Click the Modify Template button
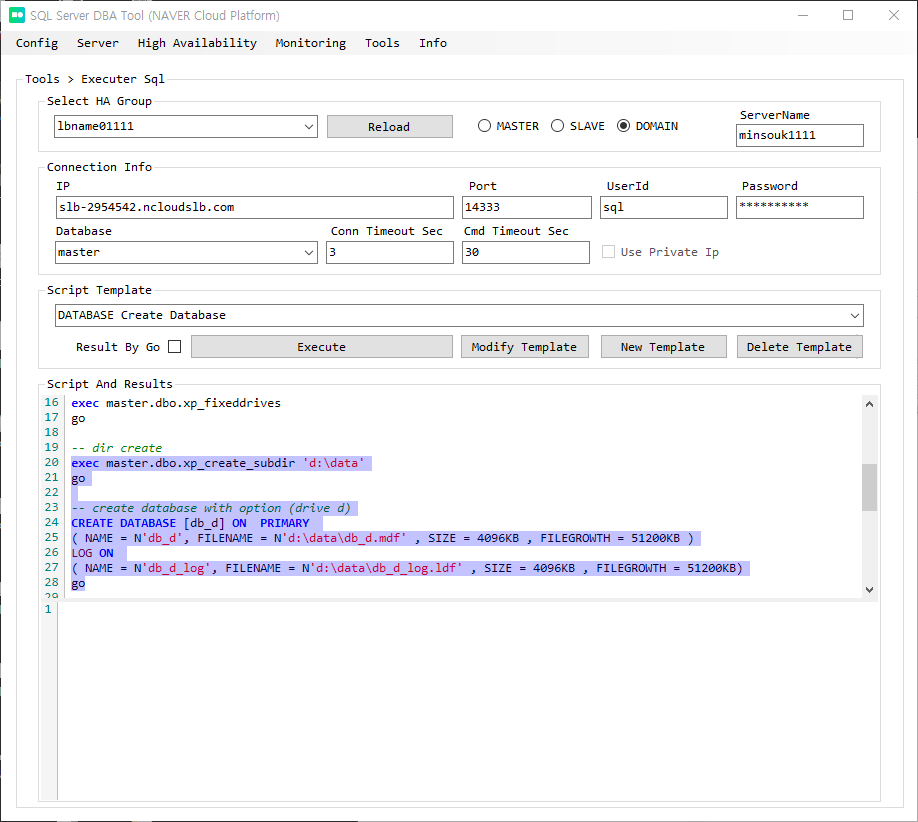The image size is (918, 822). tap(525, 347)
